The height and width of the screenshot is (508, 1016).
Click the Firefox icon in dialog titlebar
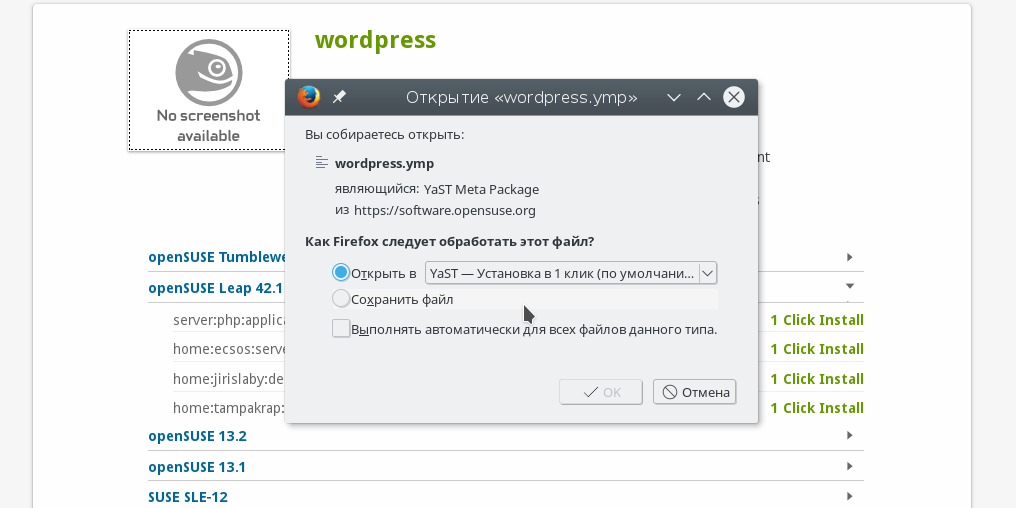click(x=308, y=97)
